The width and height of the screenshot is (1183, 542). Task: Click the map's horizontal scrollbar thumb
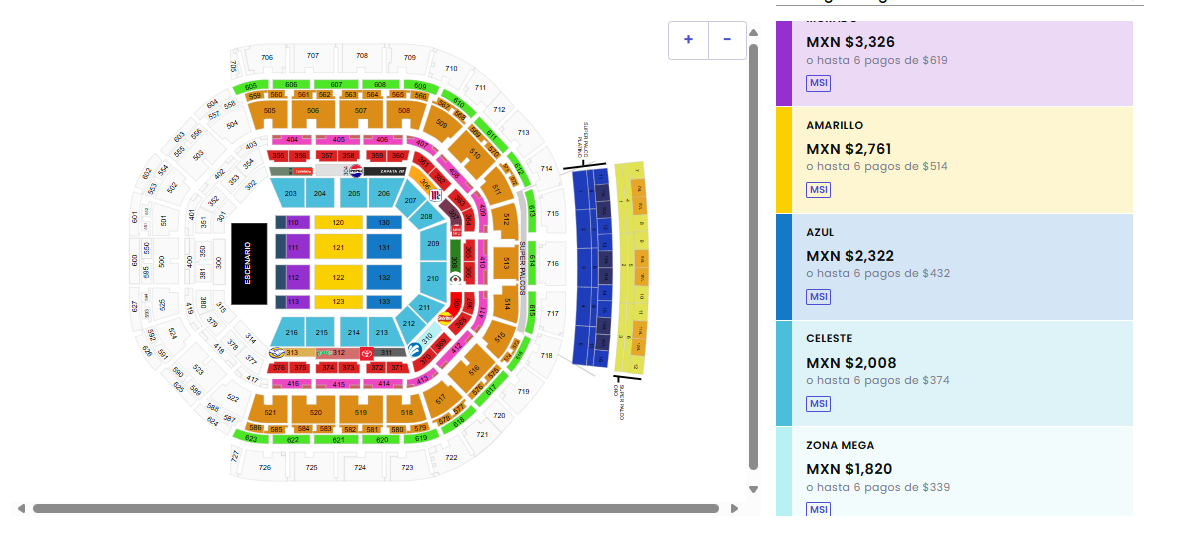(x=375, y=509)
